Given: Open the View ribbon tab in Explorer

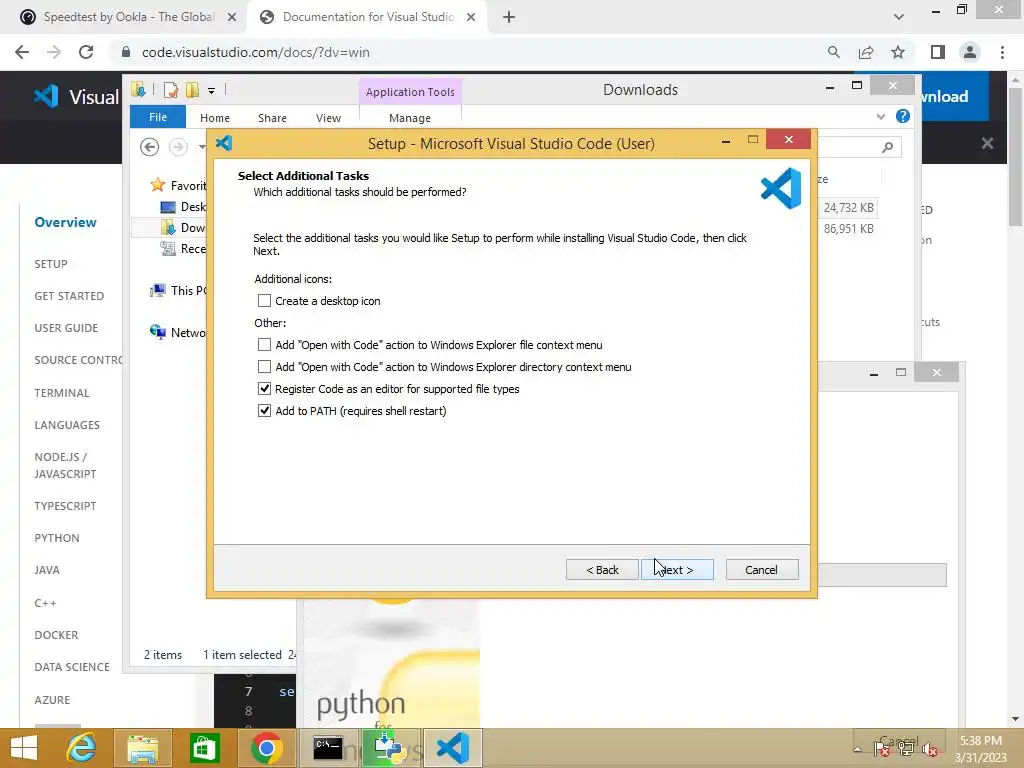Looking at the screenshot, I should [x=328, y=118].
